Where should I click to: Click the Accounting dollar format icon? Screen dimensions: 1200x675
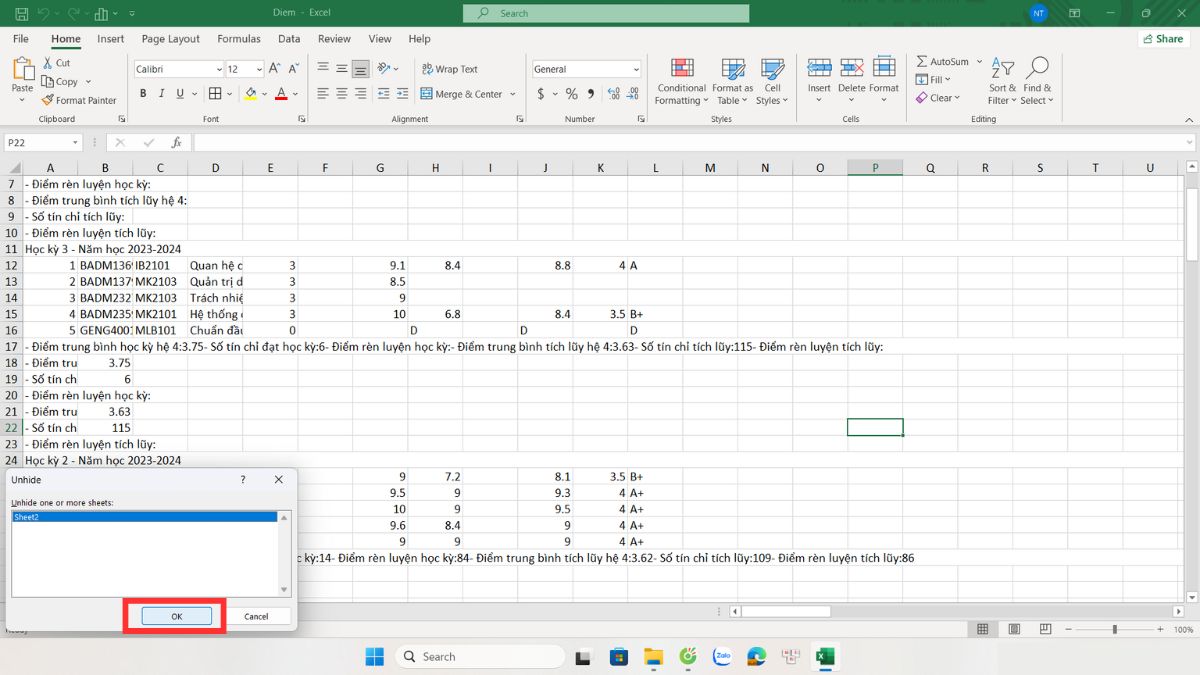(x=541, y=94)
